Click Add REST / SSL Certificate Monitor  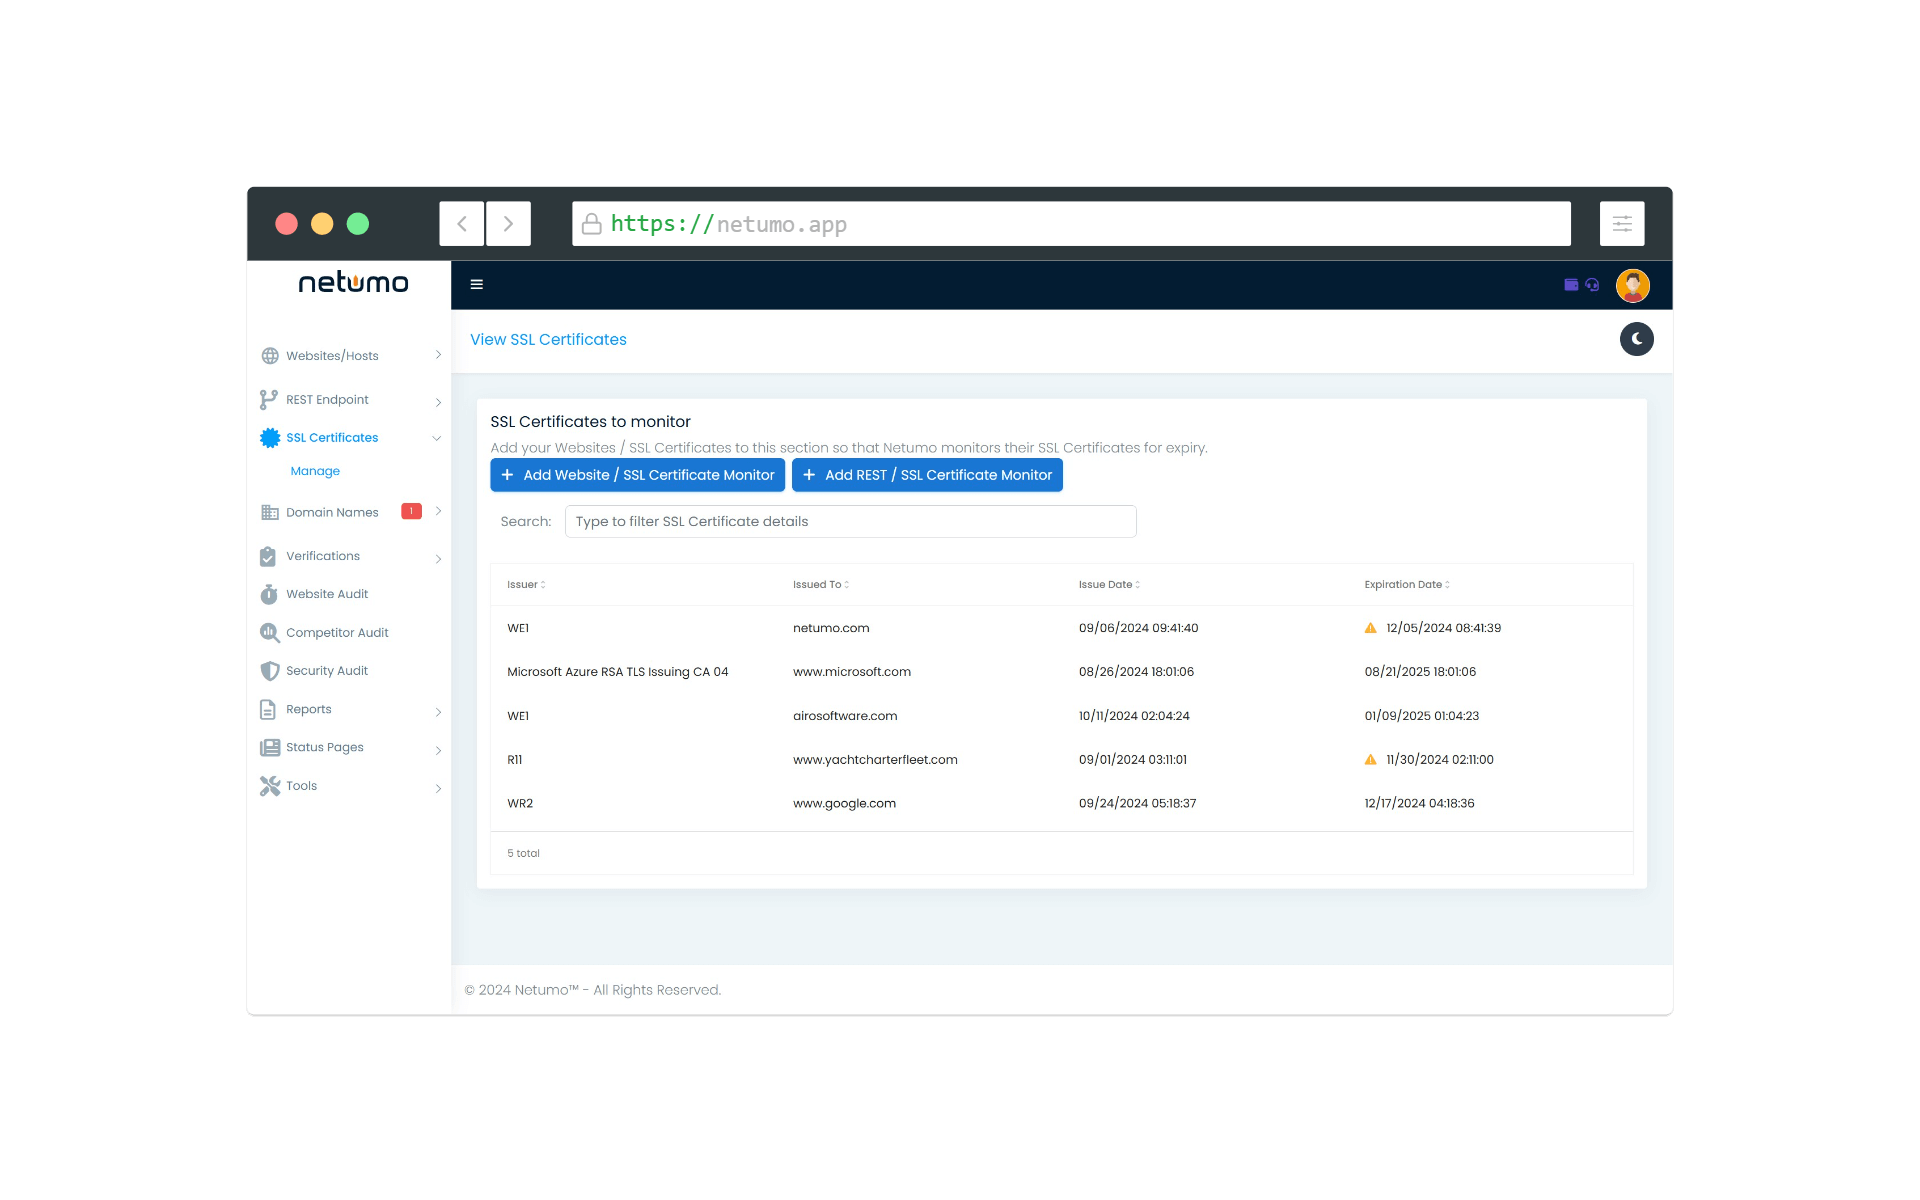[x=927, y=475]
